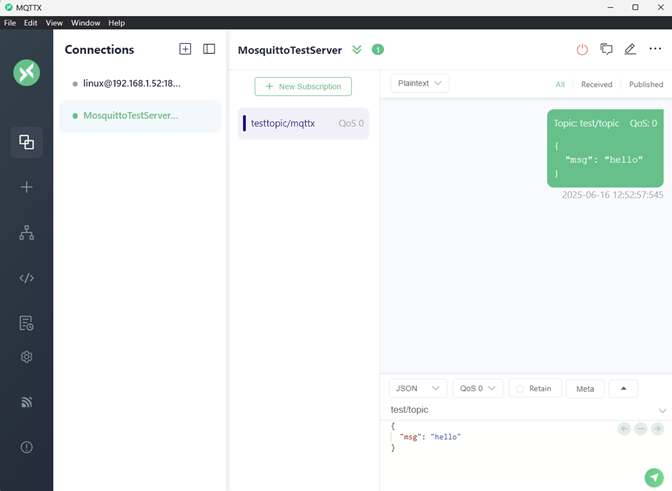Click the testtopic/mqttx subscription color bar
Image resolution: width=672 pixels, height=491 pixels.
(x=244, y=123)
